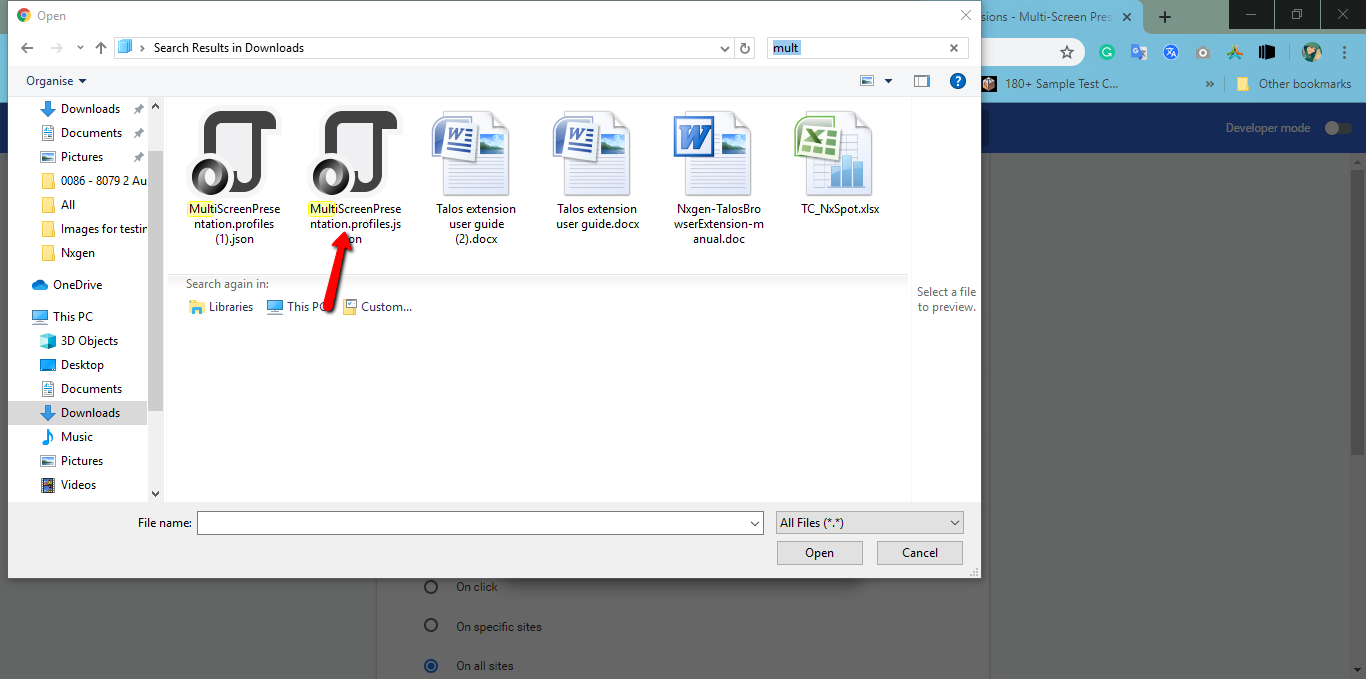Open the '0086 - 8079 2 Au' folder
Image resolution: width=1366 pixels, height=679 pixels.
pos(93,181)
